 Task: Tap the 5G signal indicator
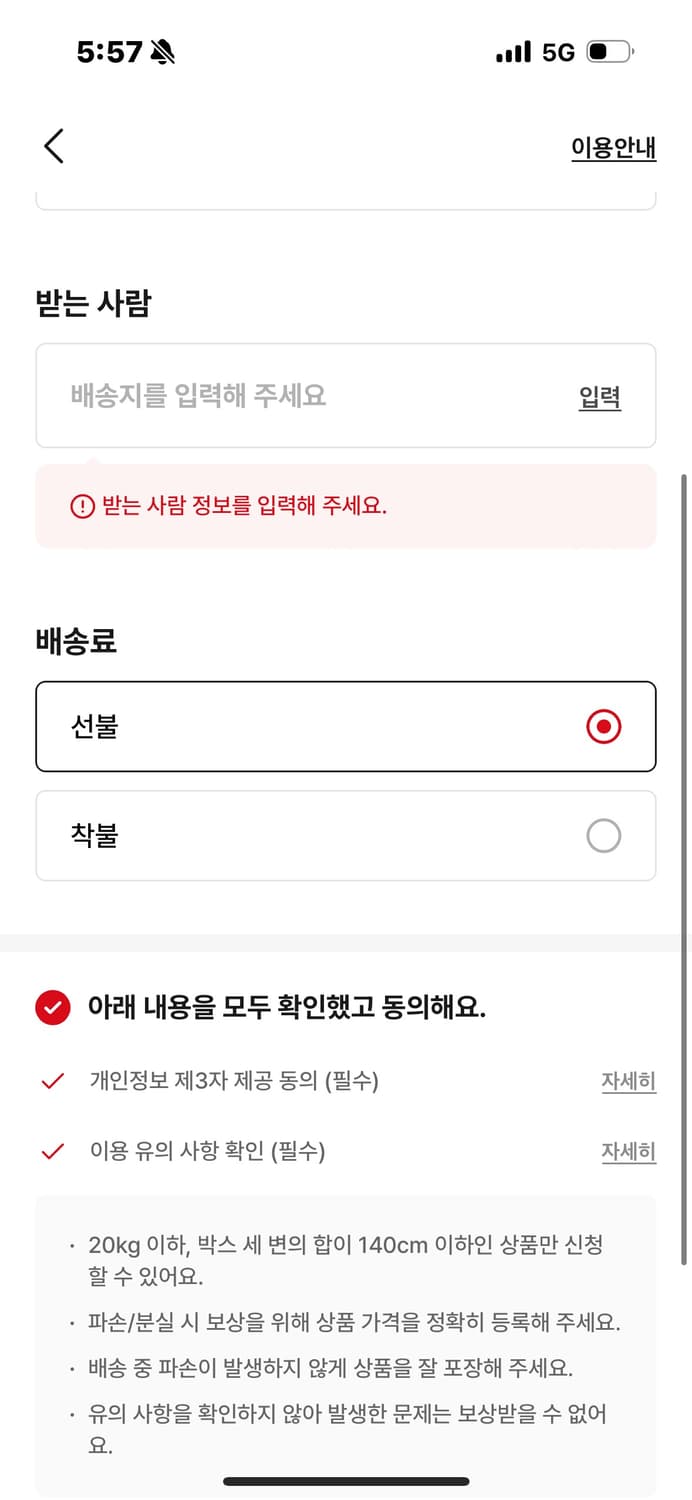coord(553,55)
